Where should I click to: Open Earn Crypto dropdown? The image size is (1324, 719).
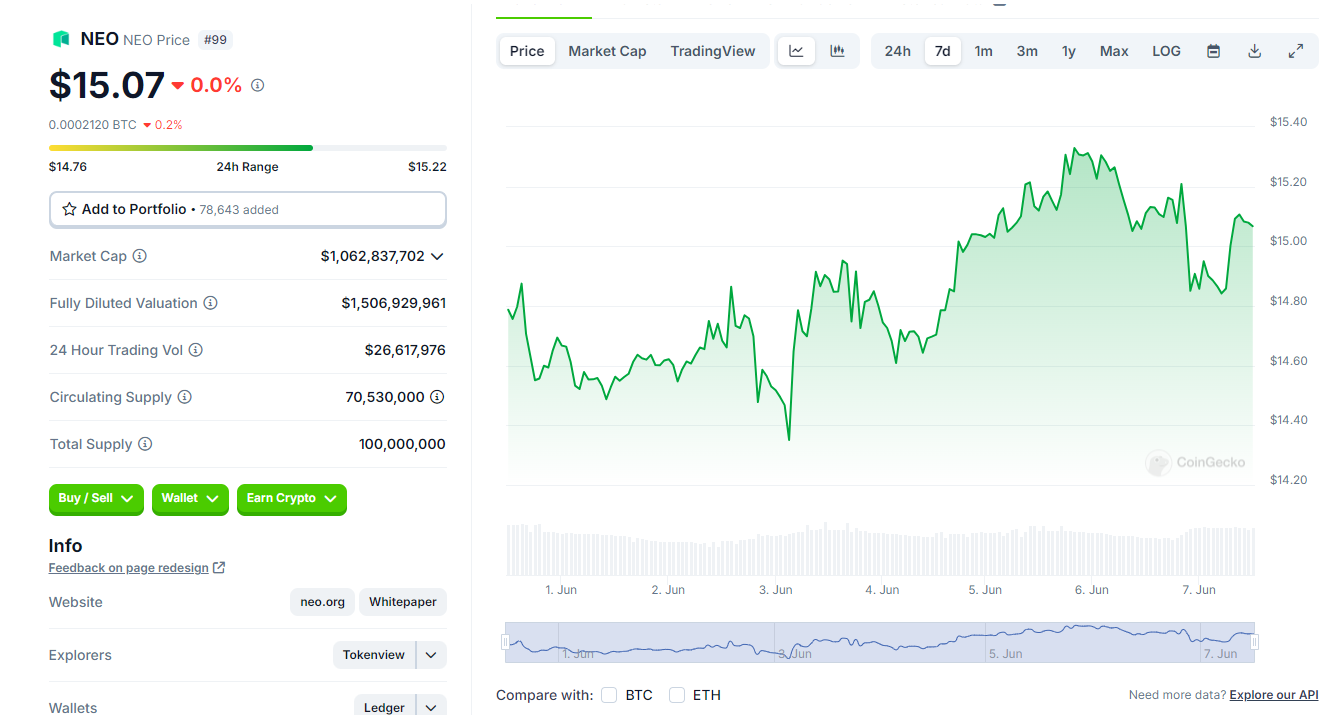pyautogui.click(x=292, y=499)
